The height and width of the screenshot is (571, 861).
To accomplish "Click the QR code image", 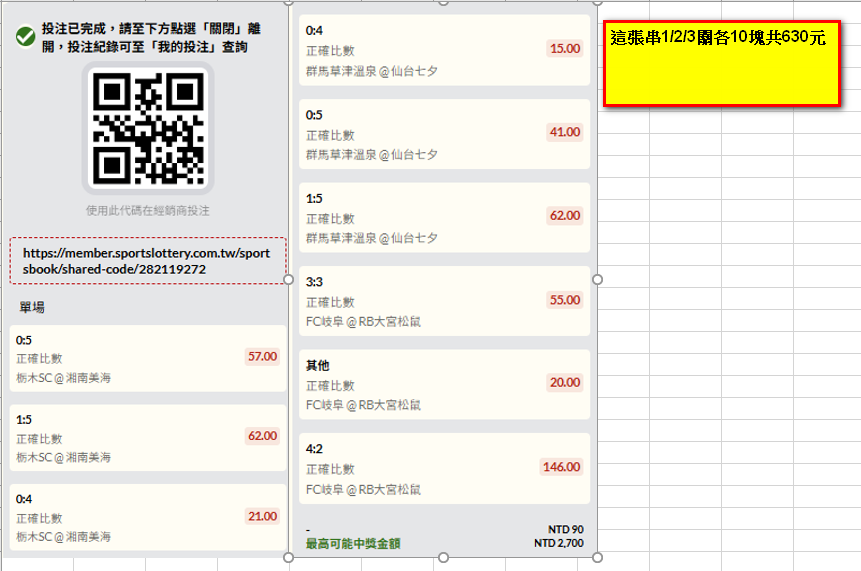I will pos(148,127).
